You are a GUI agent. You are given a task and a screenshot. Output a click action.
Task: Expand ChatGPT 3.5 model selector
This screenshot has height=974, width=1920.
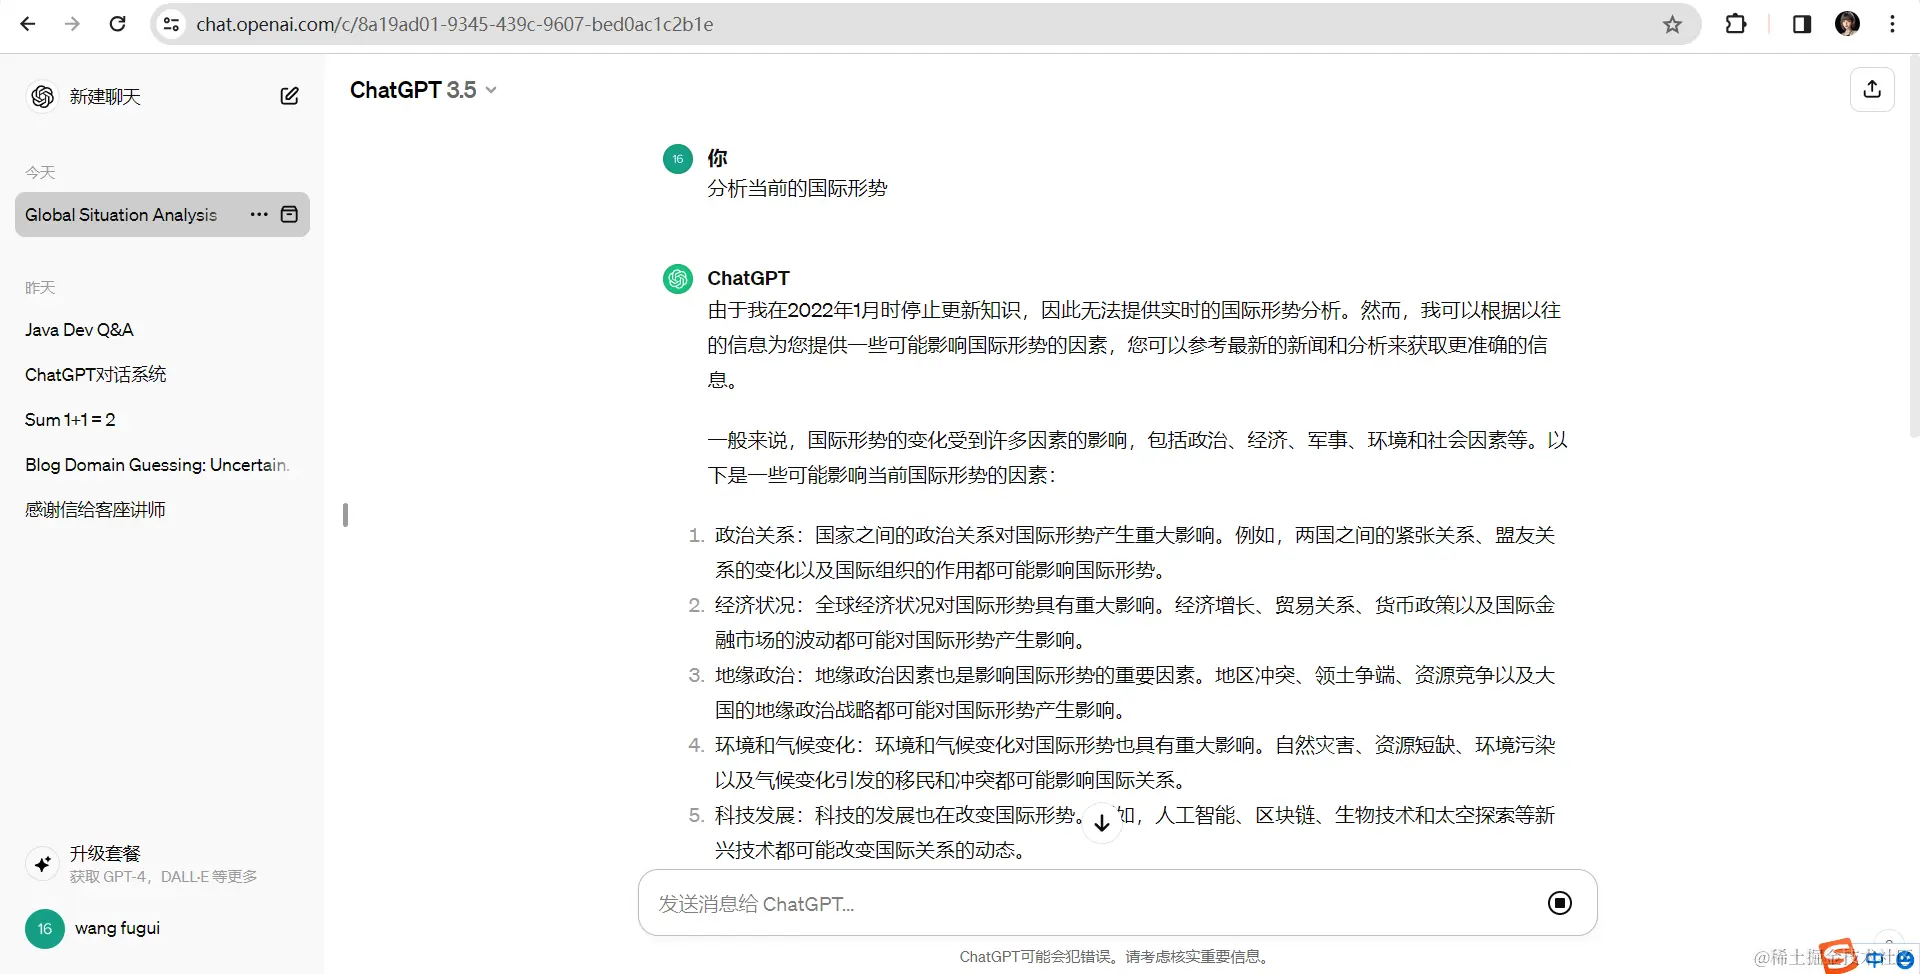tap(423, 90)
